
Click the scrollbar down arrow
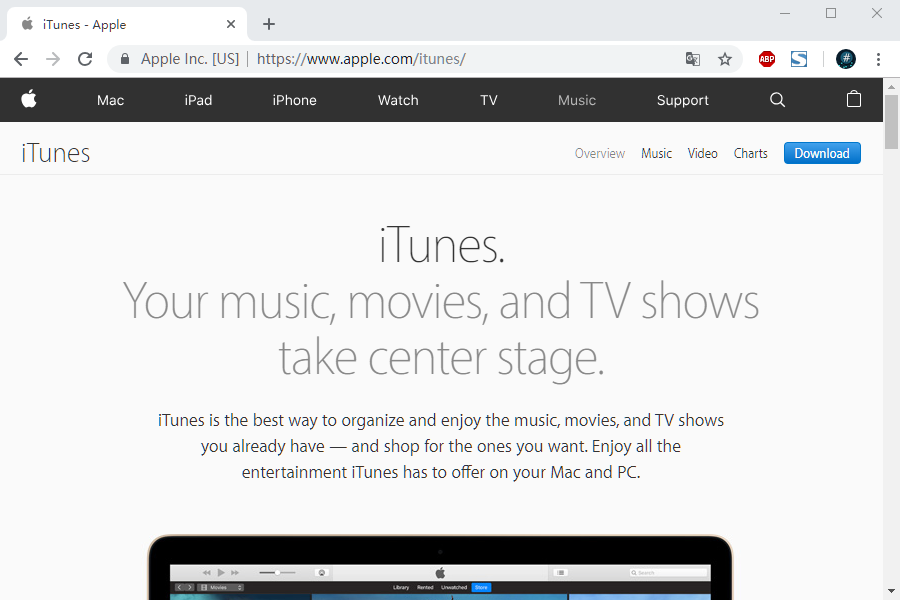click(891, 591)
